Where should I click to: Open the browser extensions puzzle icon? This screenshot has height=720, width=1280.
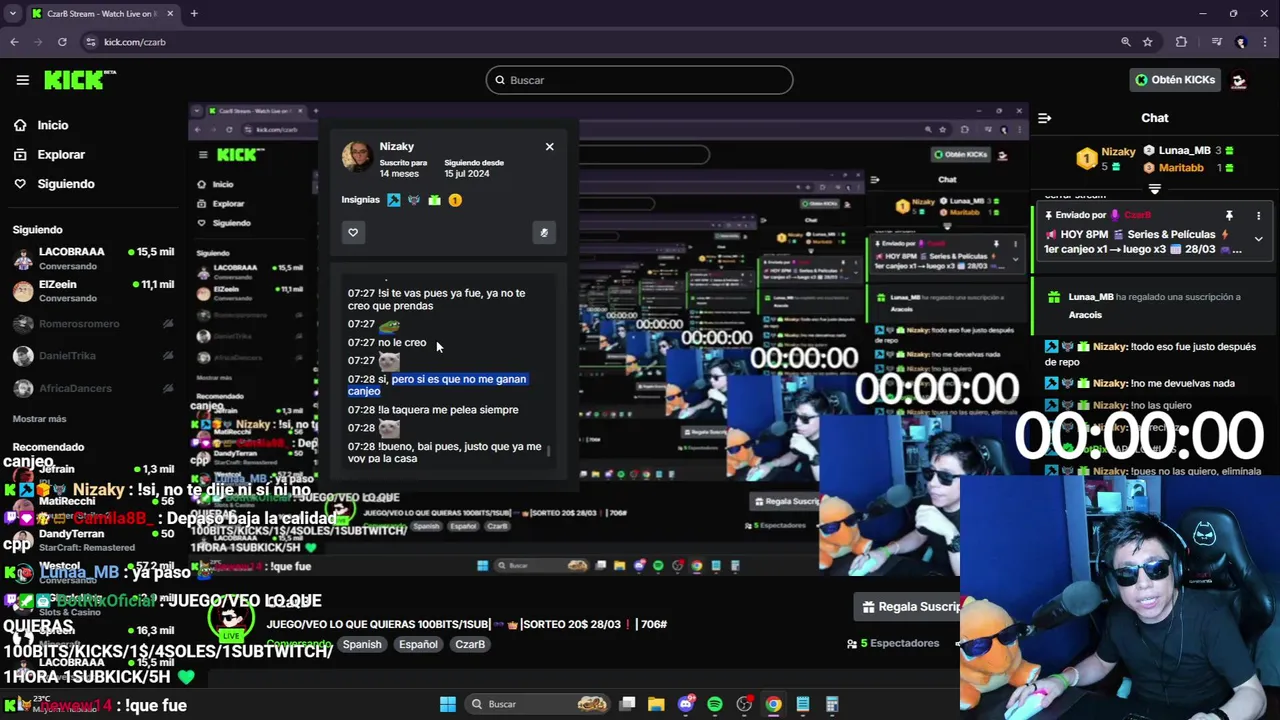click(1181, 42)
